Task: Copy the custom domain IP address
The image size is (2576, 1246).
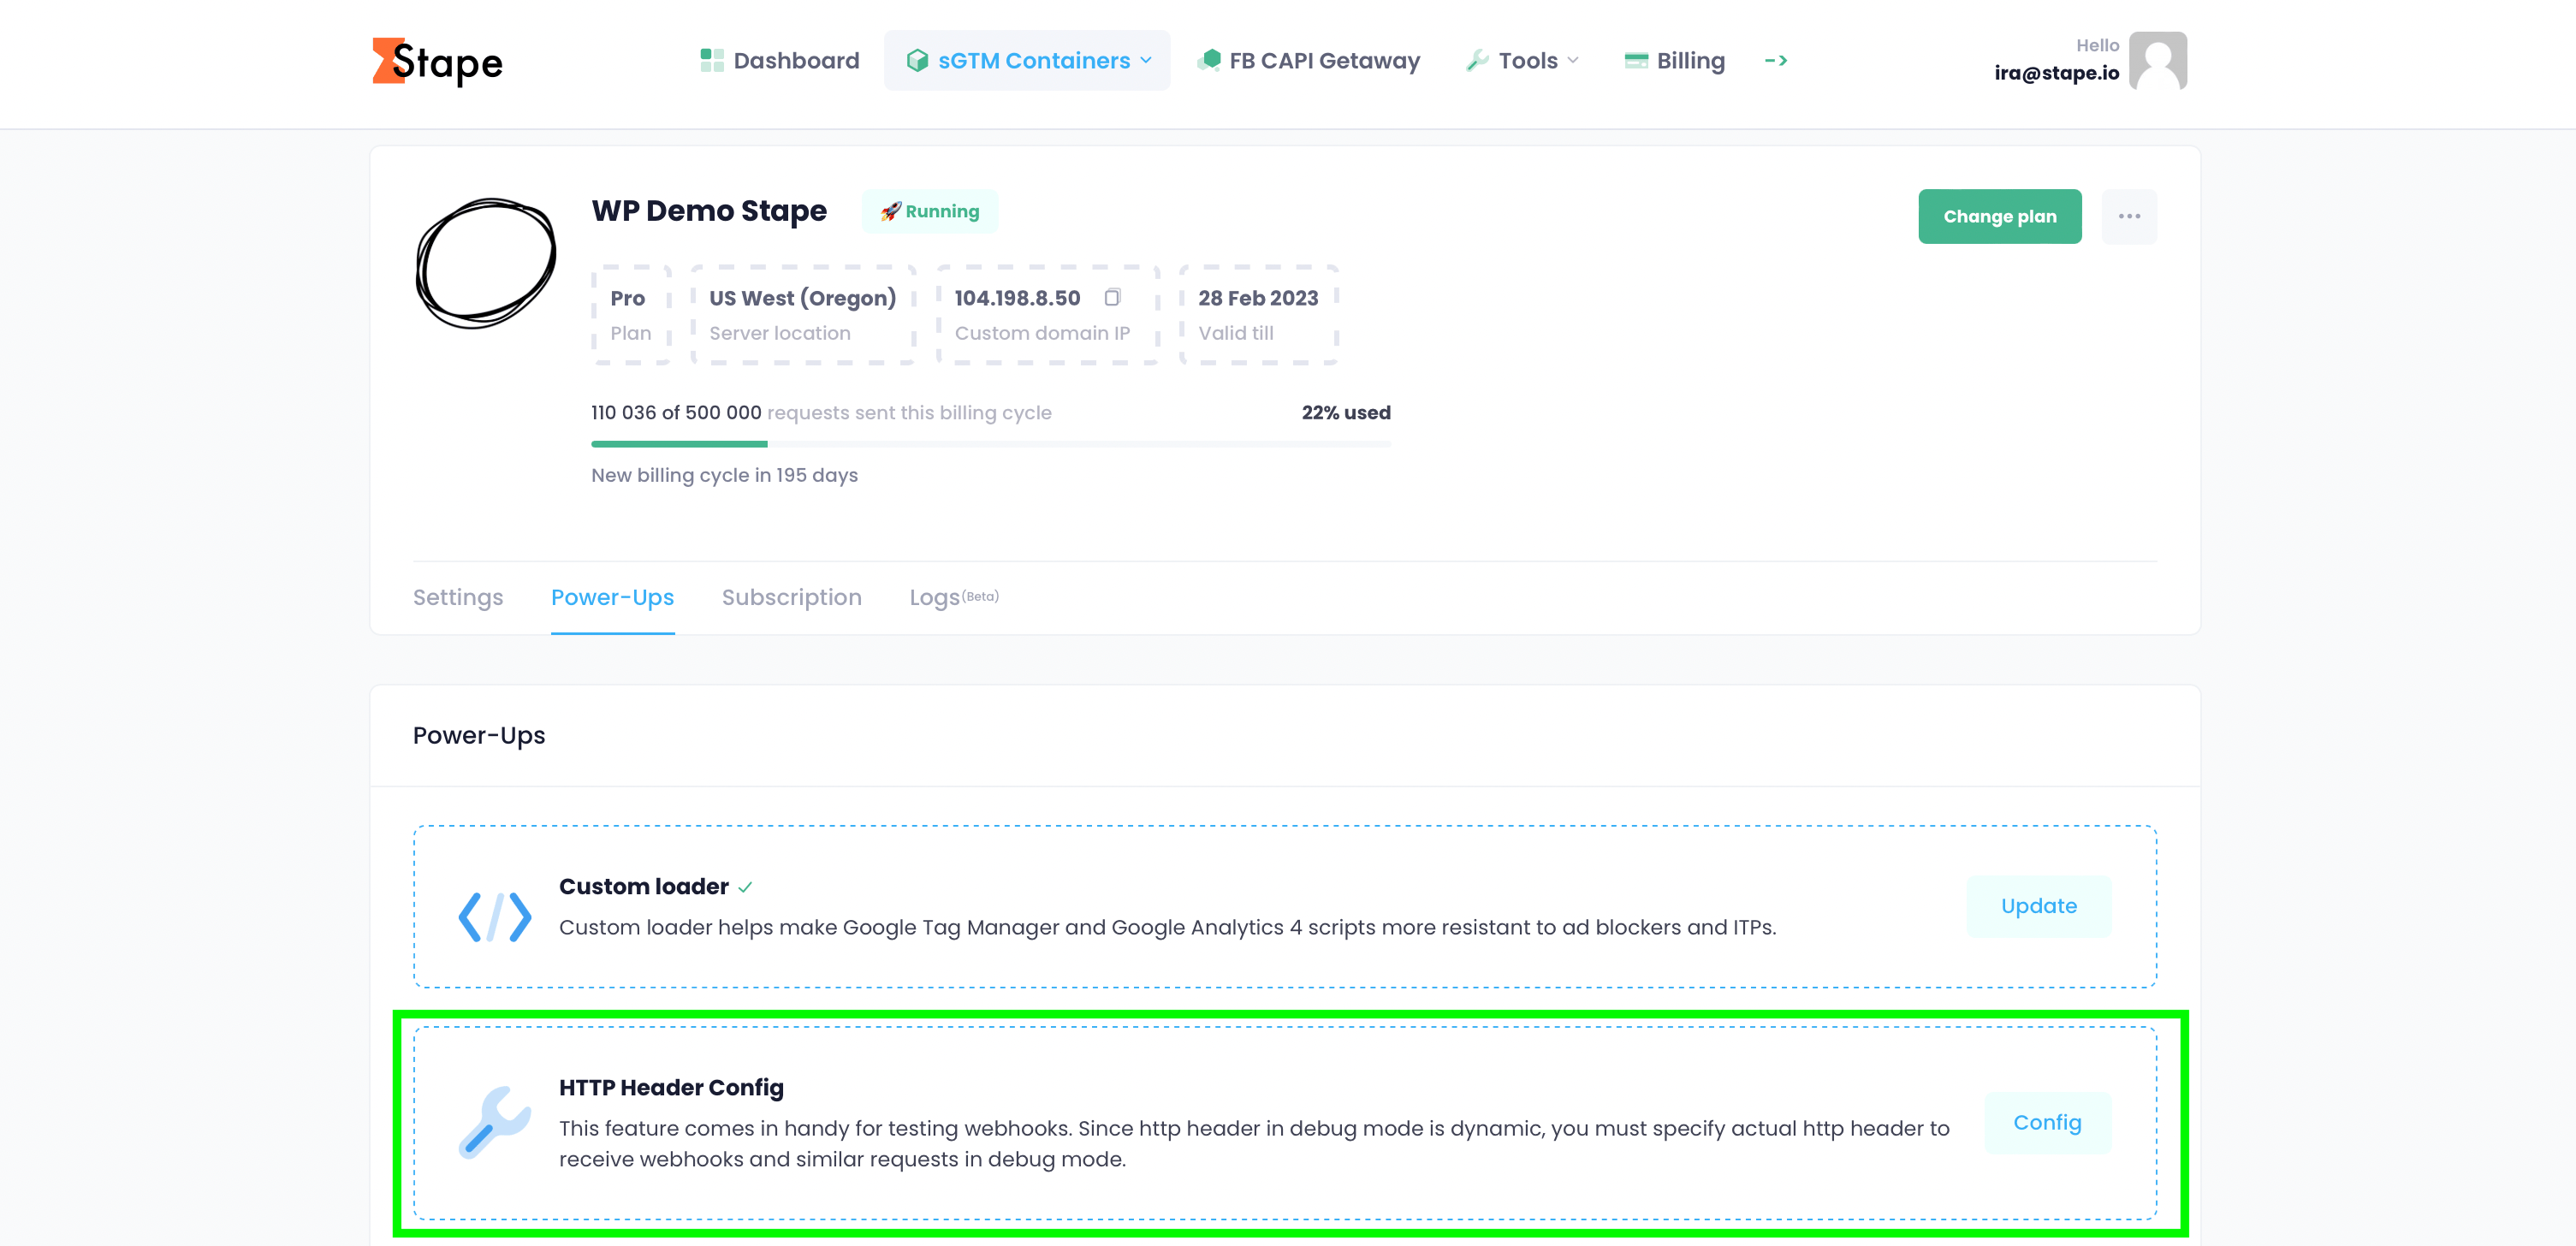Action: [1113, 297]
